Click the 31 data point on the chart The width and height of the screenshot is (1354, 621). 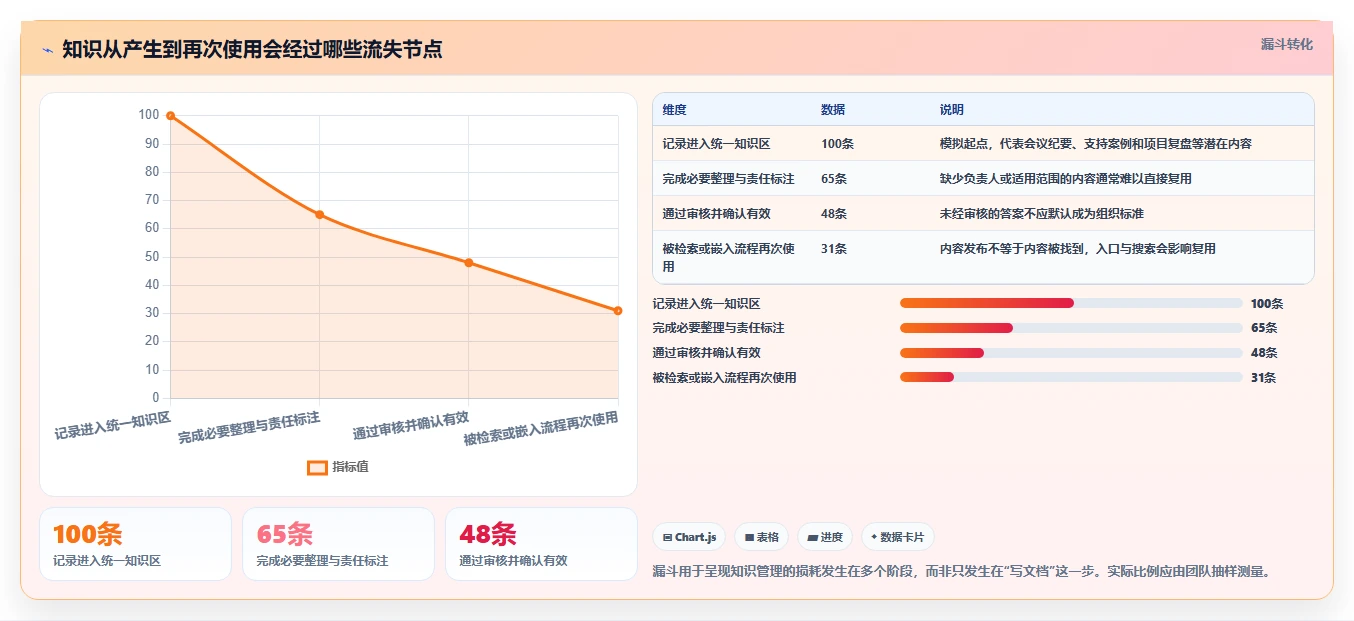point(618,311)
